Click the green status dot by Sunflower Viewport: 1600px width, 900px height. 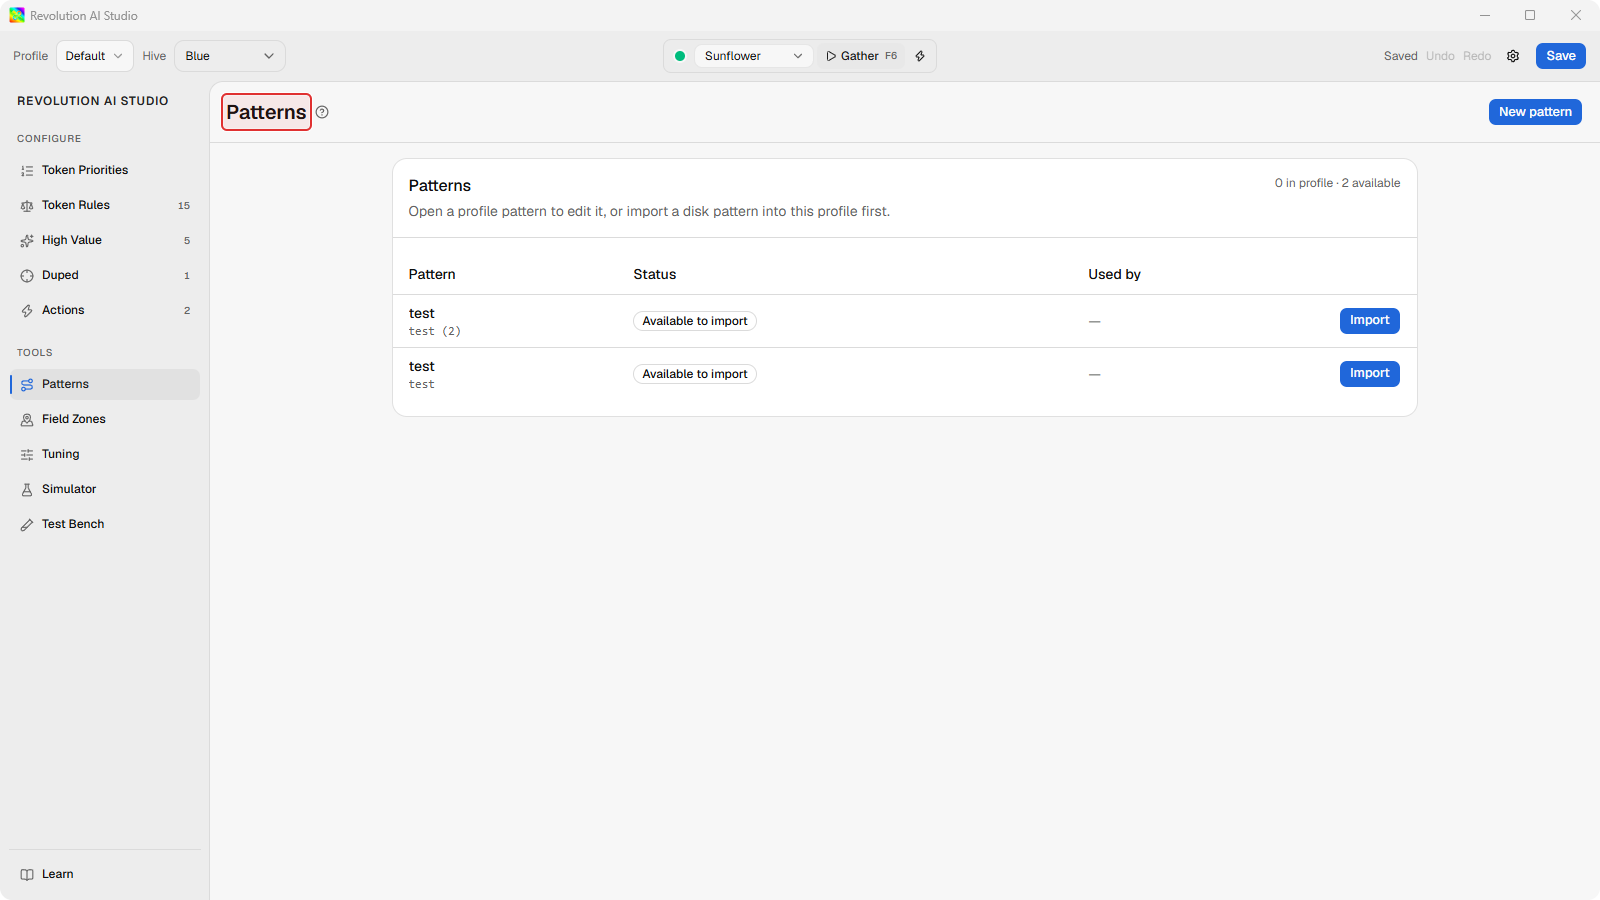(680, 56)
